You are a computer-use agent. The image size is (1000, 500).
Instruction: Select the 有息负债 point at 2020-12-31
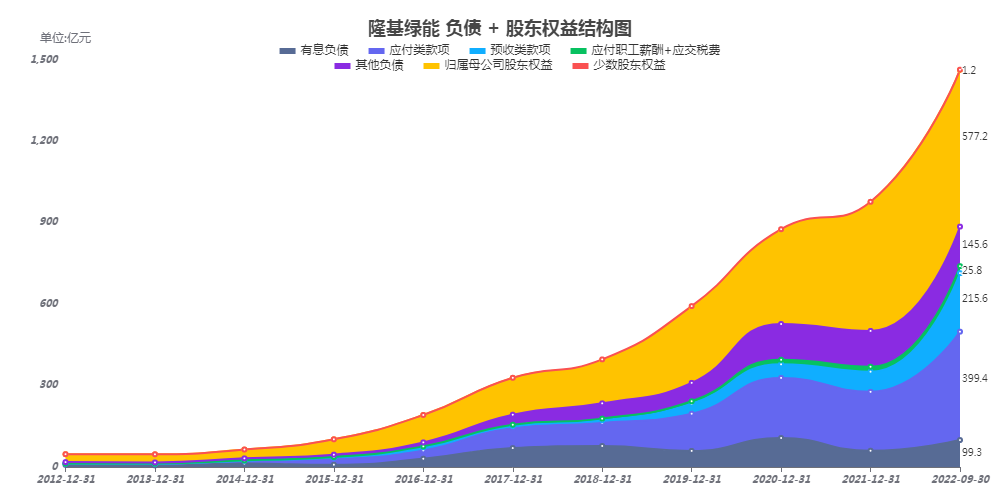coord(781,438)
